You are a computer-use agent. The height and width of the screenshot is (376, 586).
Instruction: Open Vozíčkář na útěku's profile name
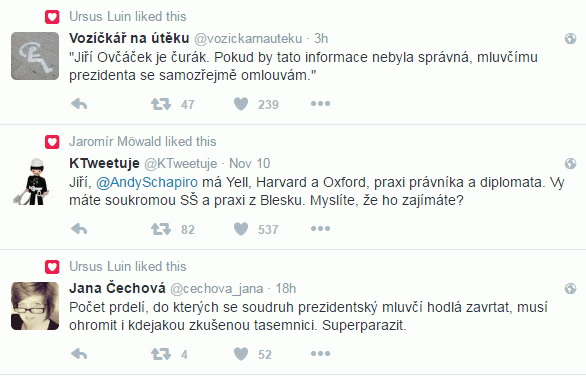129,38
